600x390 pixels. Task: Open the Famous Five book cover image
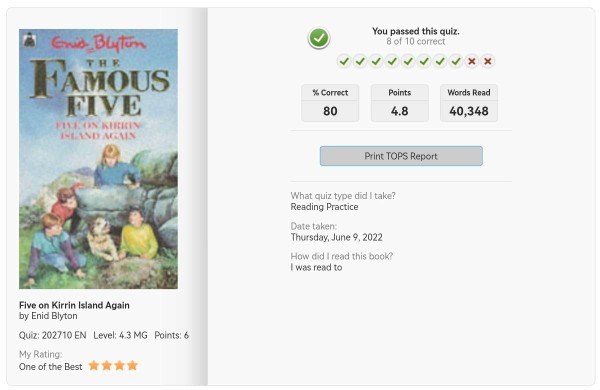point(98,159)
